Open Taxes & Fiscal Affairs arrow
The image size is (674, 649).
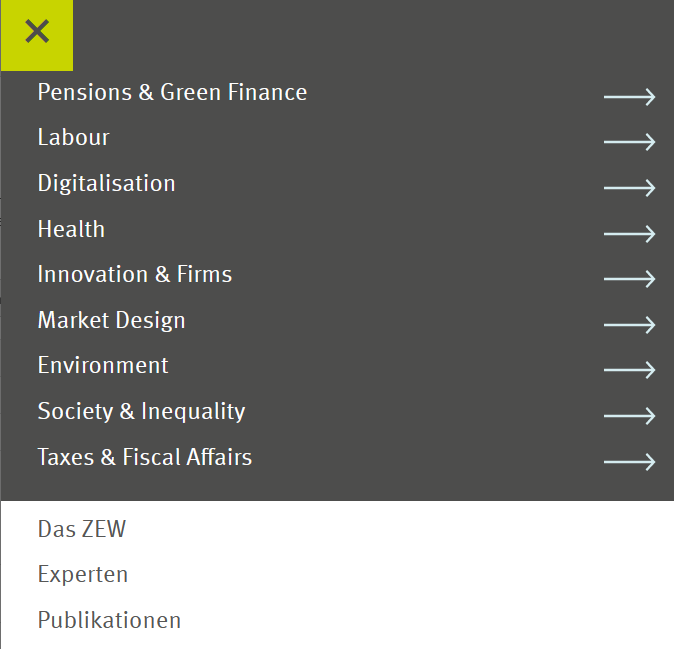(629, 461)
